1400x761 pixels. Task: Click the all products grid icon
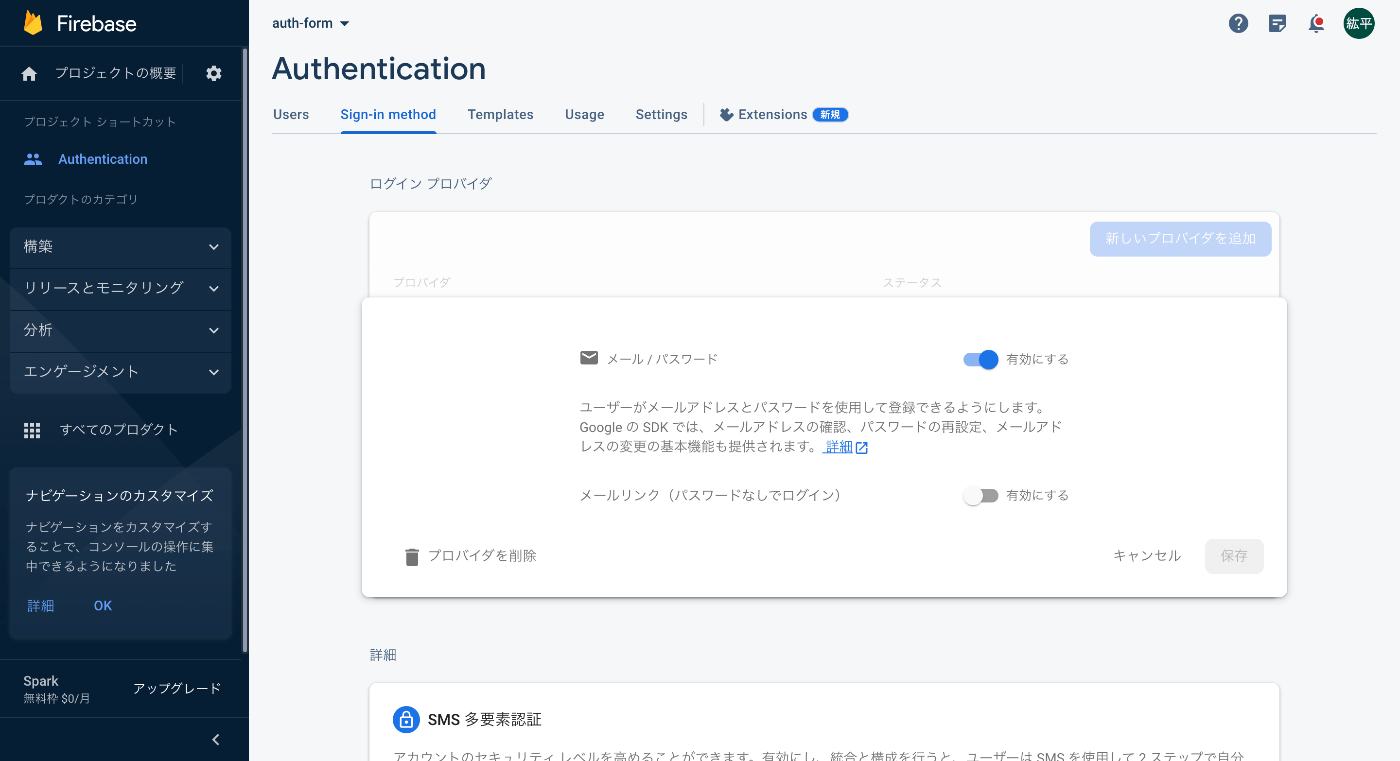coord(32,430)
